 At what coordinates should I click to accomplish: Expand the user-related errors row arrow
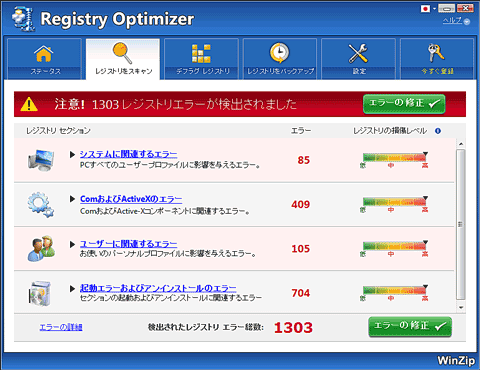72,244
